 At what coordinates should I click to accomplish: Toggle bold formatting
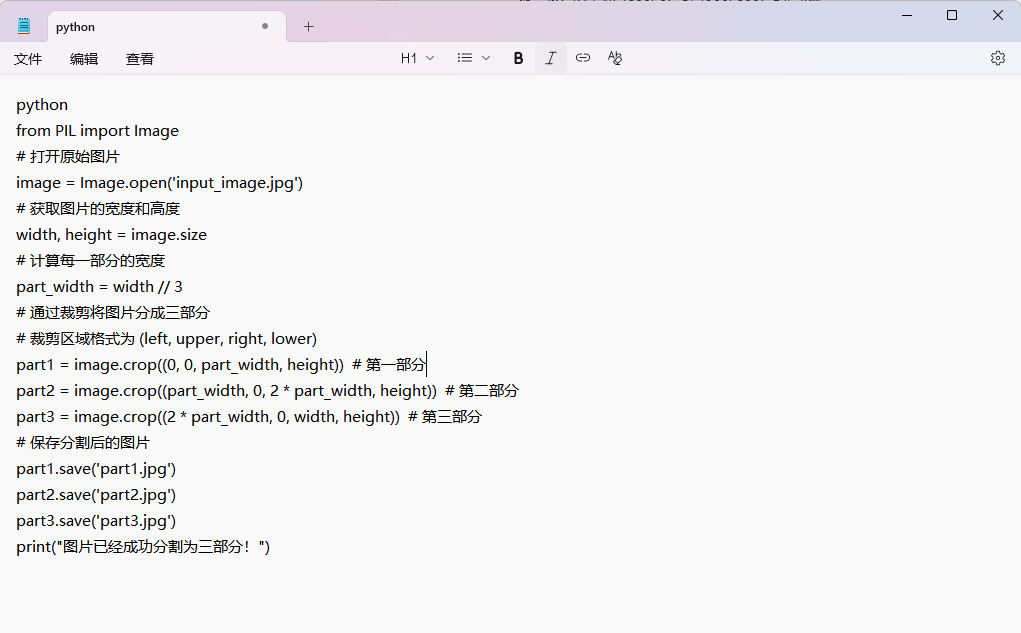coord(518,58)
